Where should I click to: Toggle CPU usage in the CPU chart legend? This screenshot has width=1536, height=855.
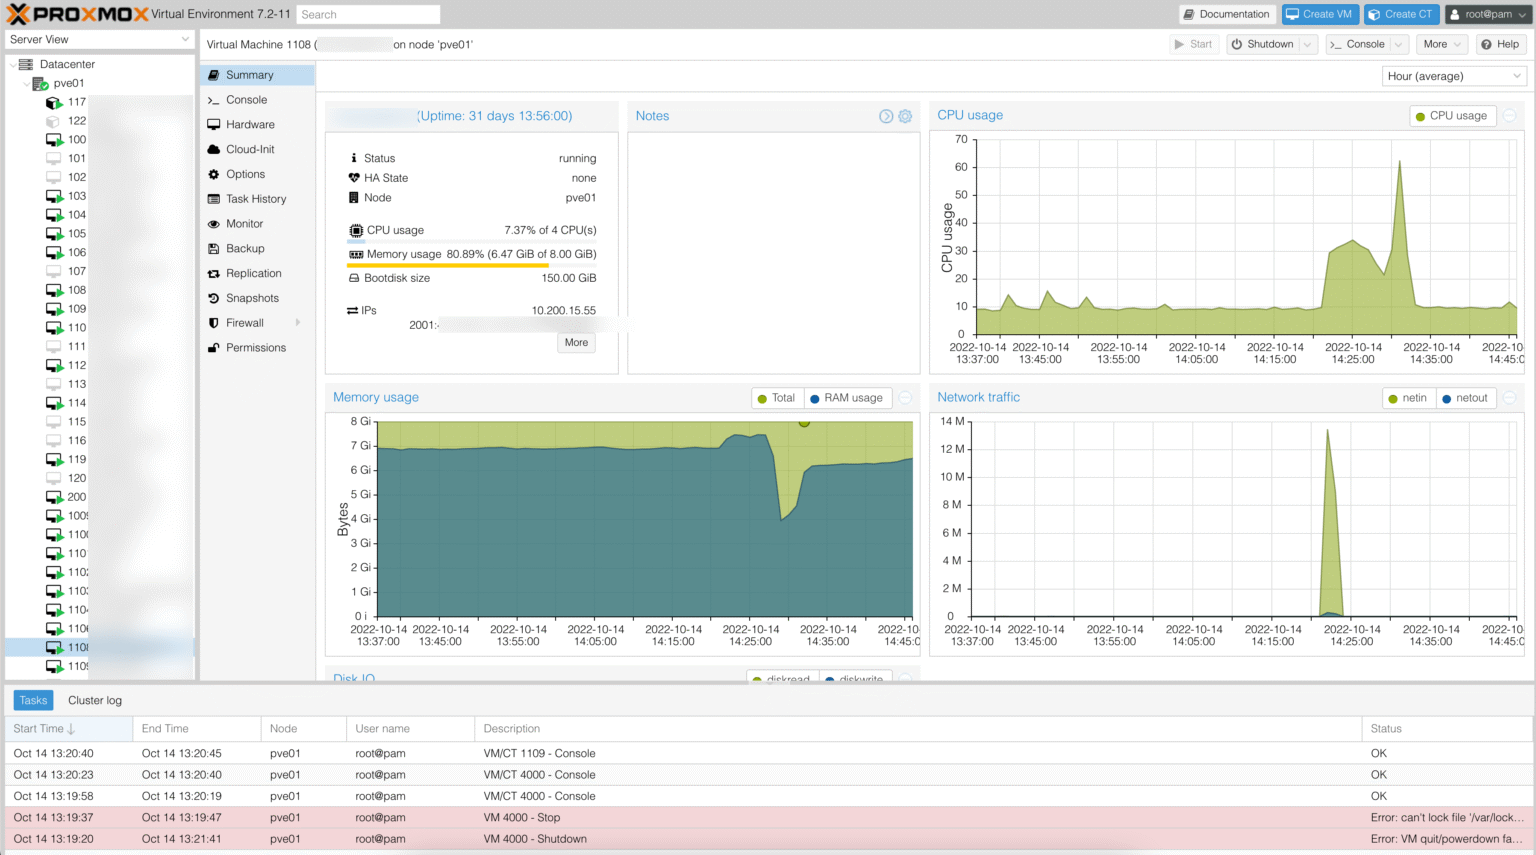tap(1452, 115)
